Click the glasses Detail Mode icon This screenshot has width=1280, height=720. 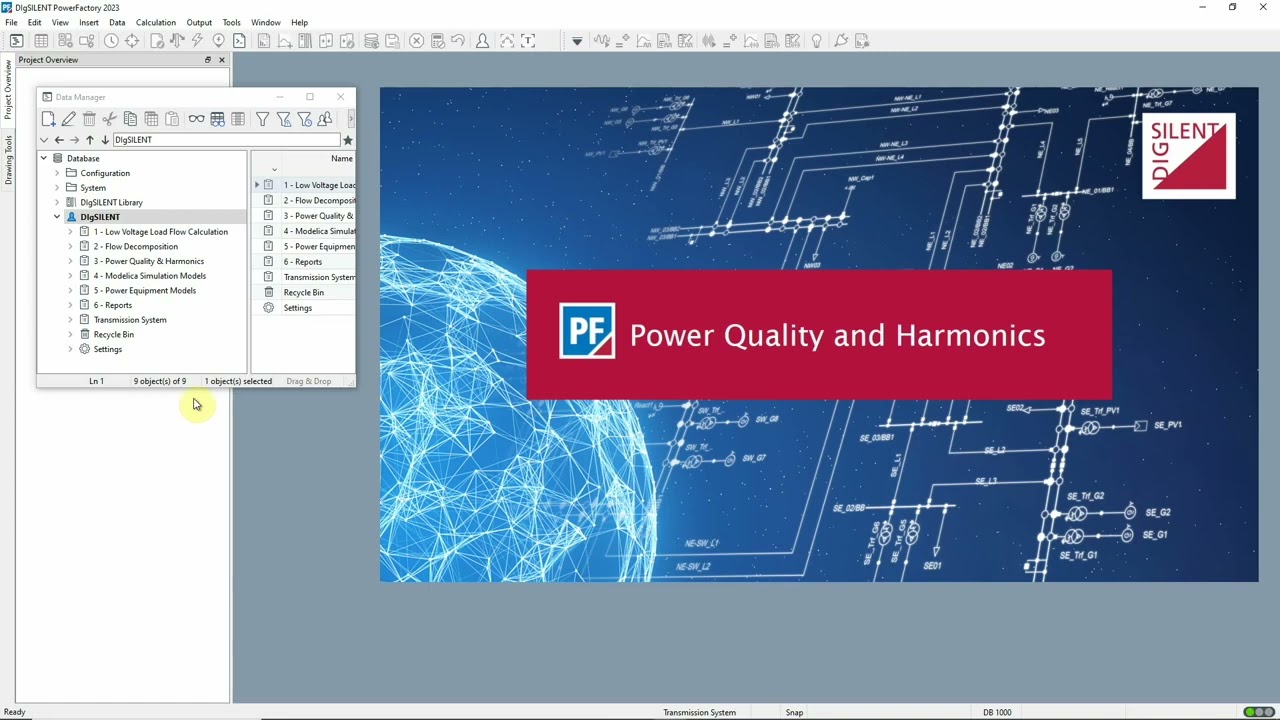point(196,119)
